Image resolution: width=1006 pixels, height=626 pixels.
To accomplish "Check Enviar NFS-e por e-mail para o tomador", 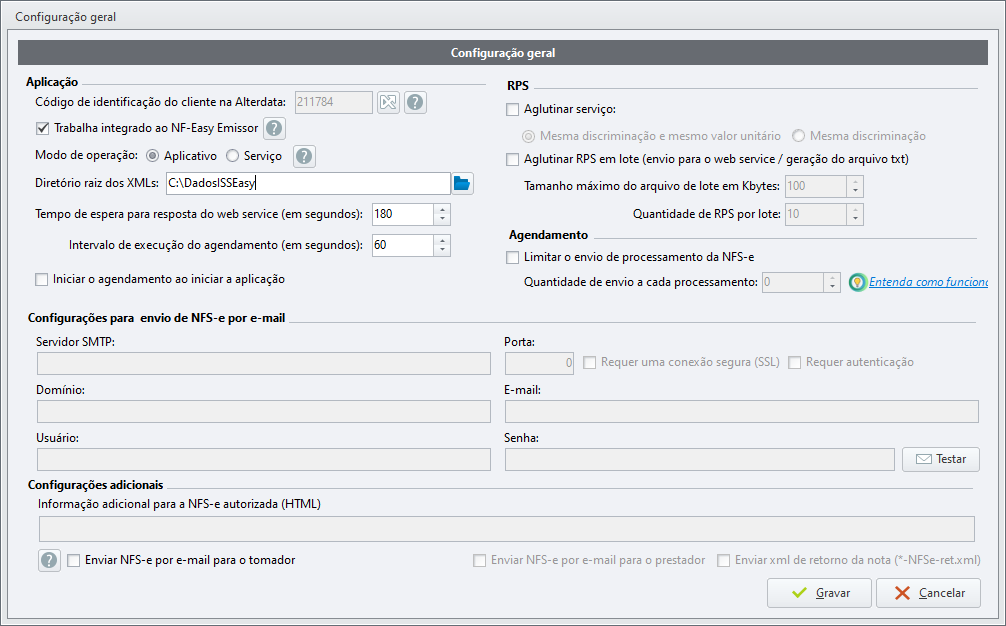I will pyautogui.click(x=74, y=561).
